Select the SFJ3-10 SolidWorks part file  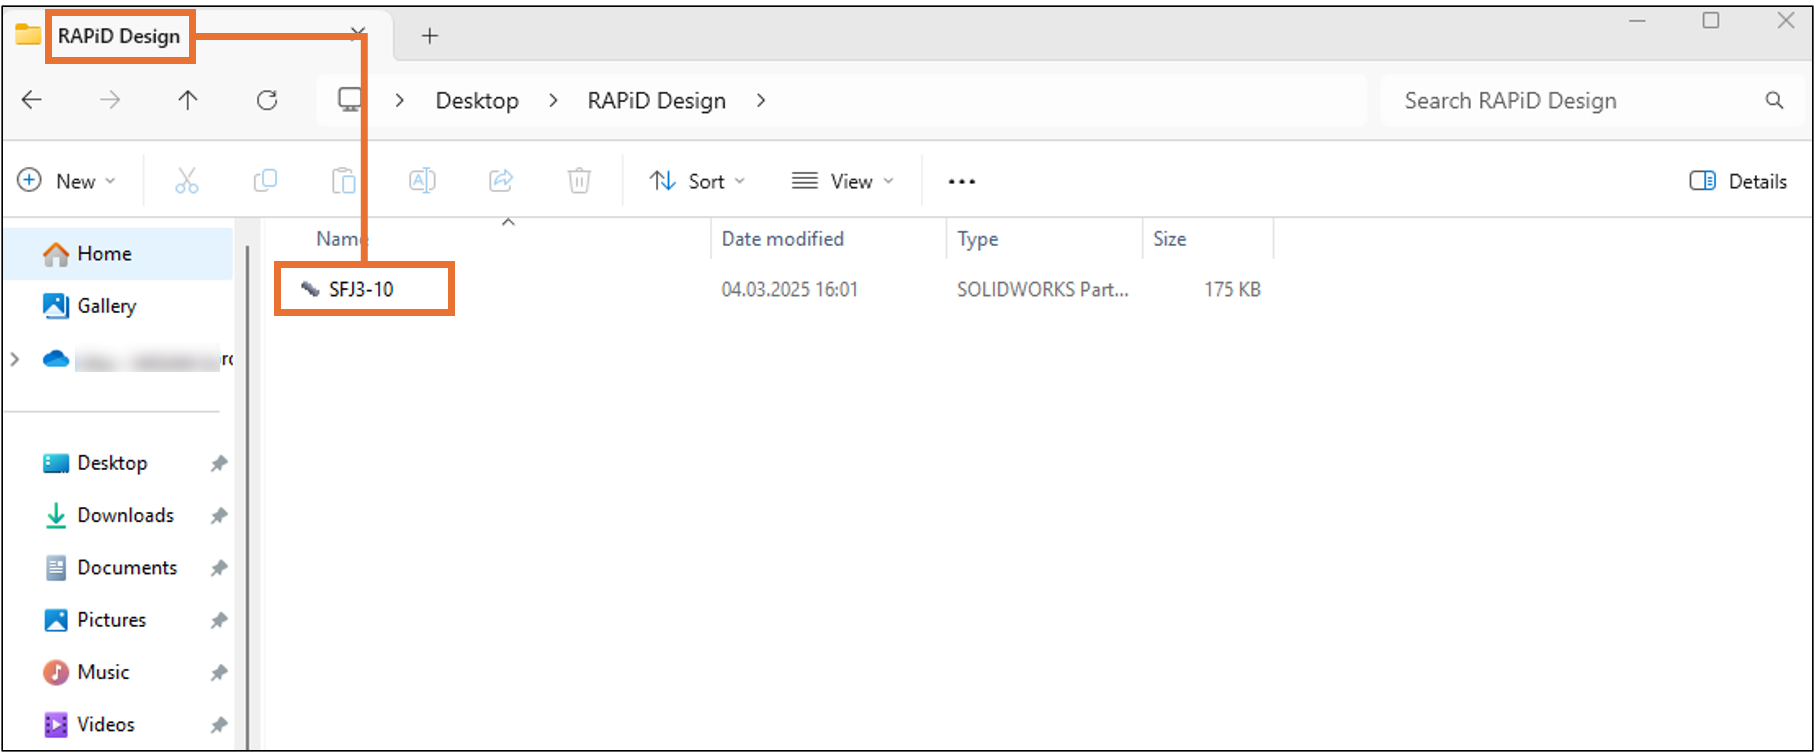pyautogui.click(x=361, y=290)
